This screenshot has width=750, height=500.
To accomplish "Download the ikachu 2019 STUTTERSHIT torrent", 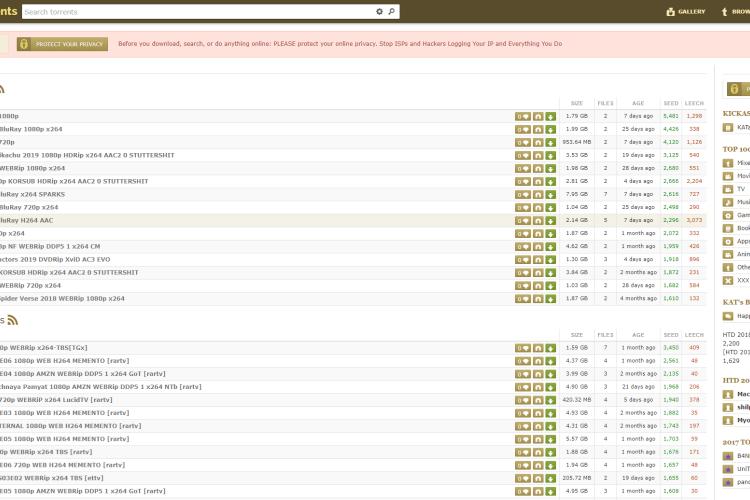I will (x=551, y=156).
